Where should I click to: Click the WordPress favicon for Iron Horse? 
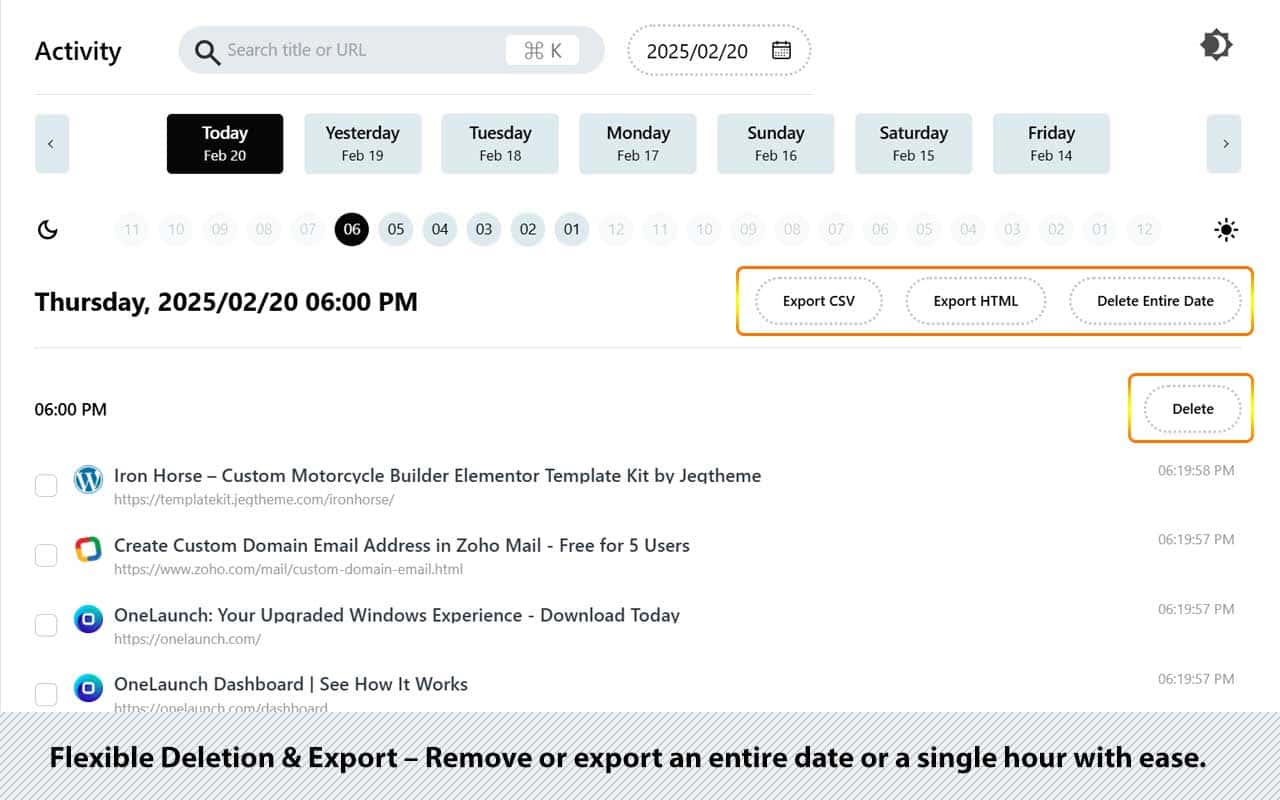(88, 480)
